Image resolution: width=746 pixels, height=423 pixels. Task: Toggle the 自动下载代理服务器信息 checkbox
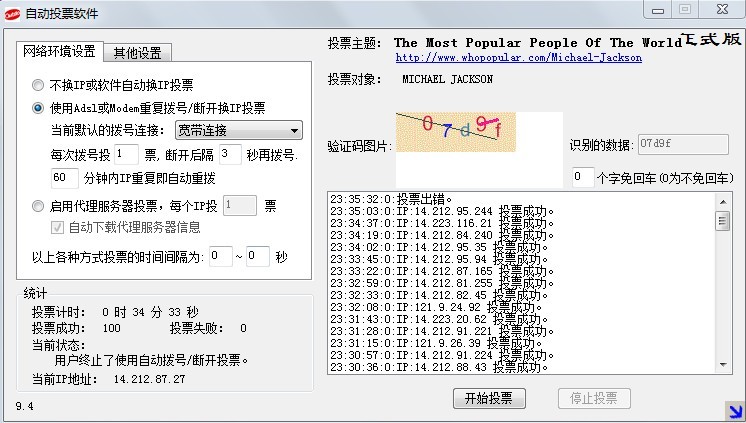pyautogui.click(x=57, y=227)
